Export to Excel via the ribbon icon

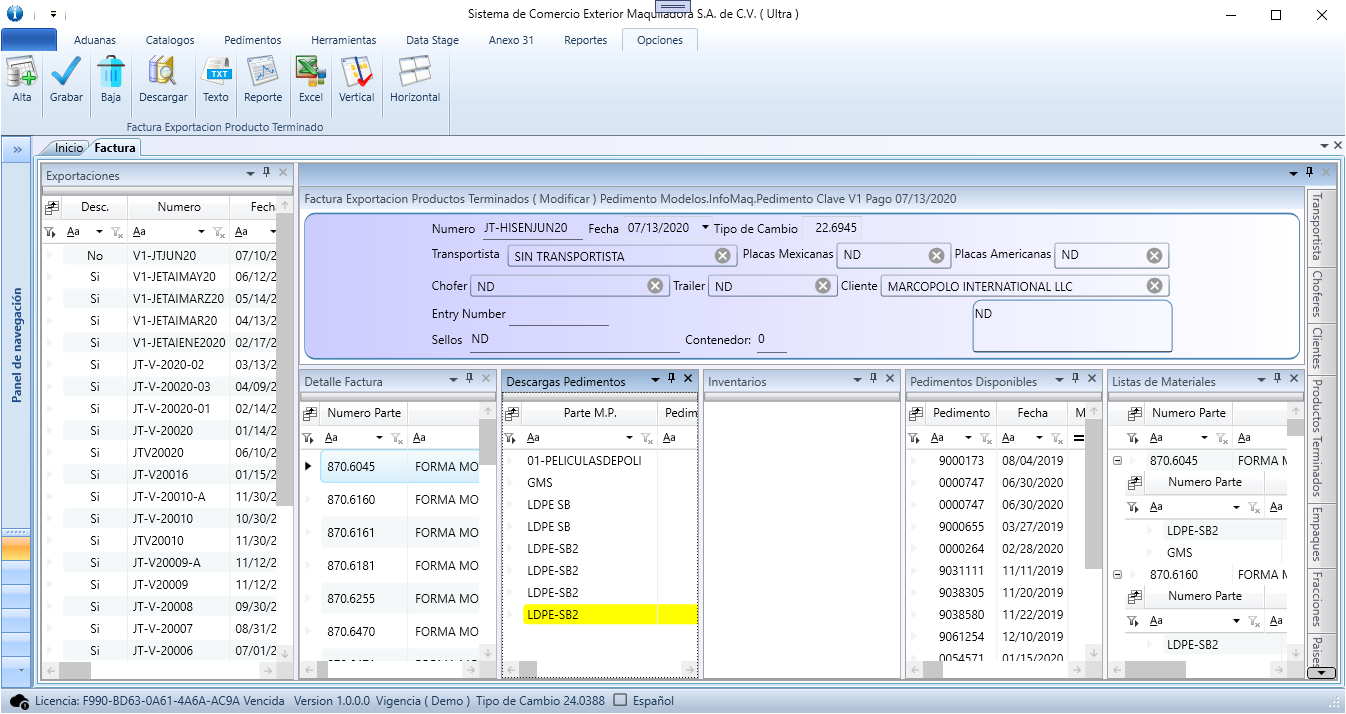310,74
